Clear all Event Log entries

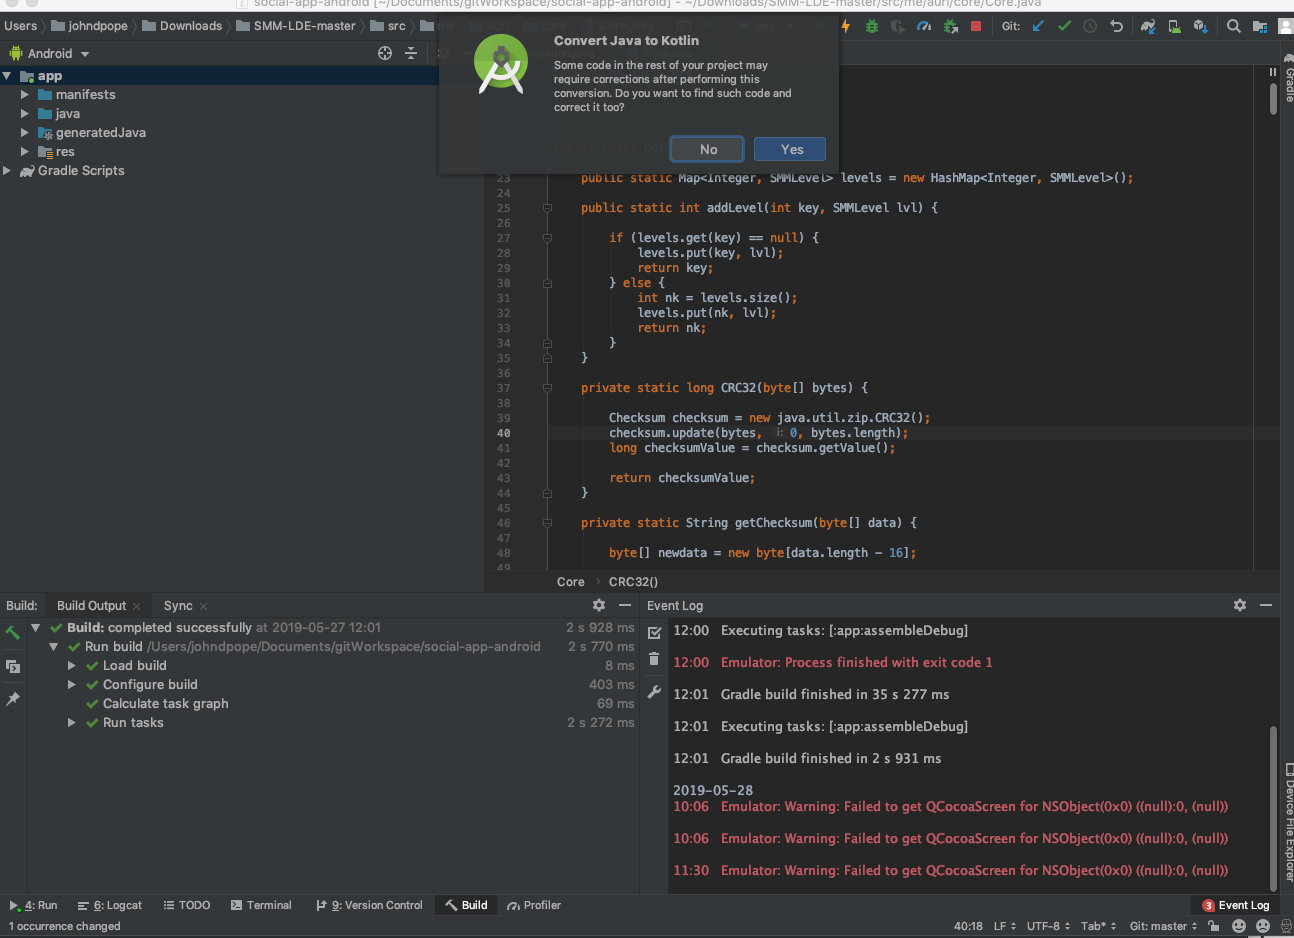tap(654, 659)
